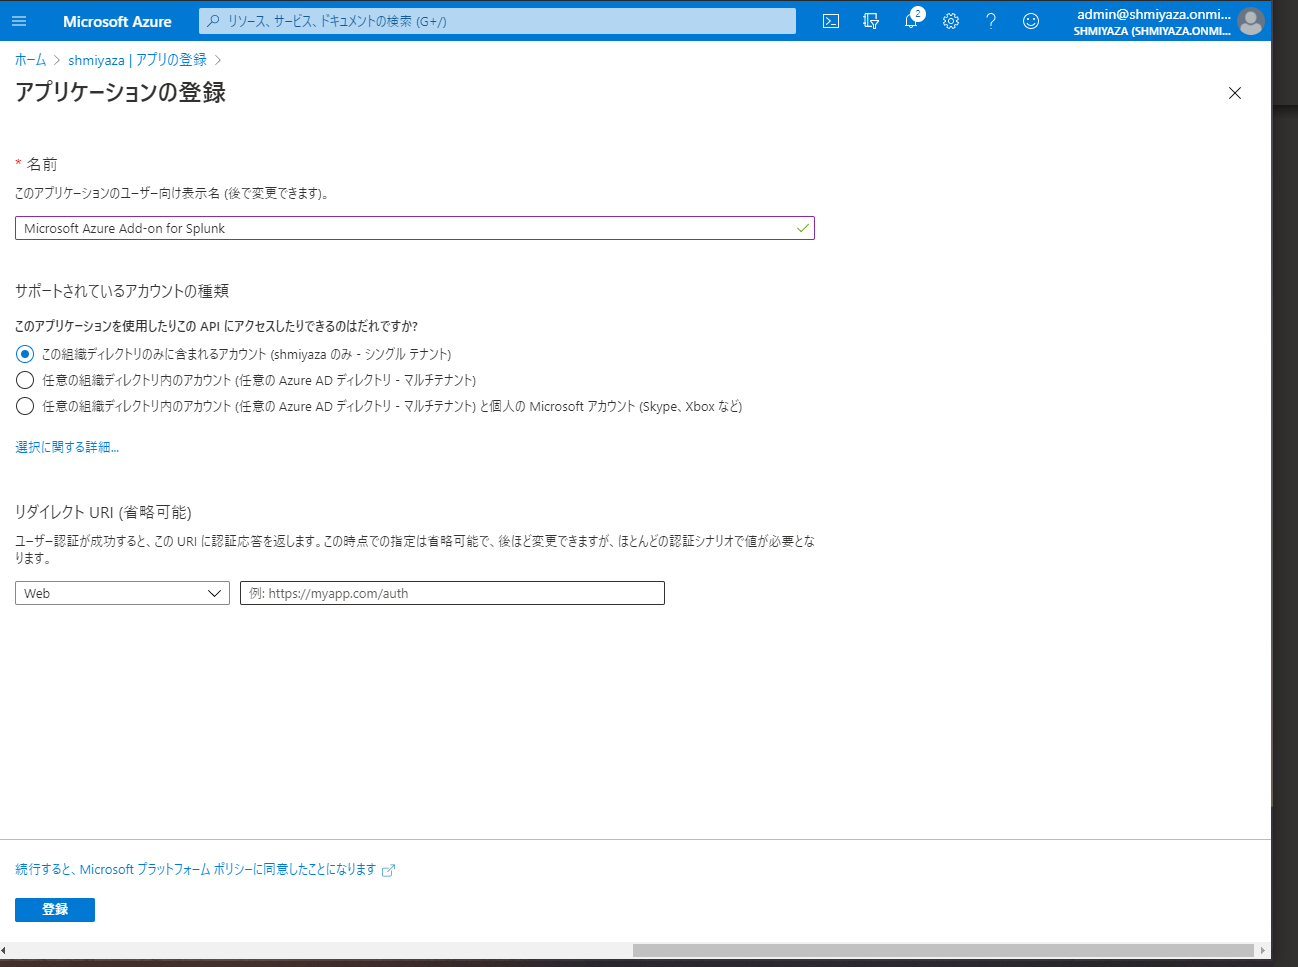Image resolution: width=1298 pixels, height=967 pixels.
Task: Open the feedback smiley icon
Action: click(1030, 20)
